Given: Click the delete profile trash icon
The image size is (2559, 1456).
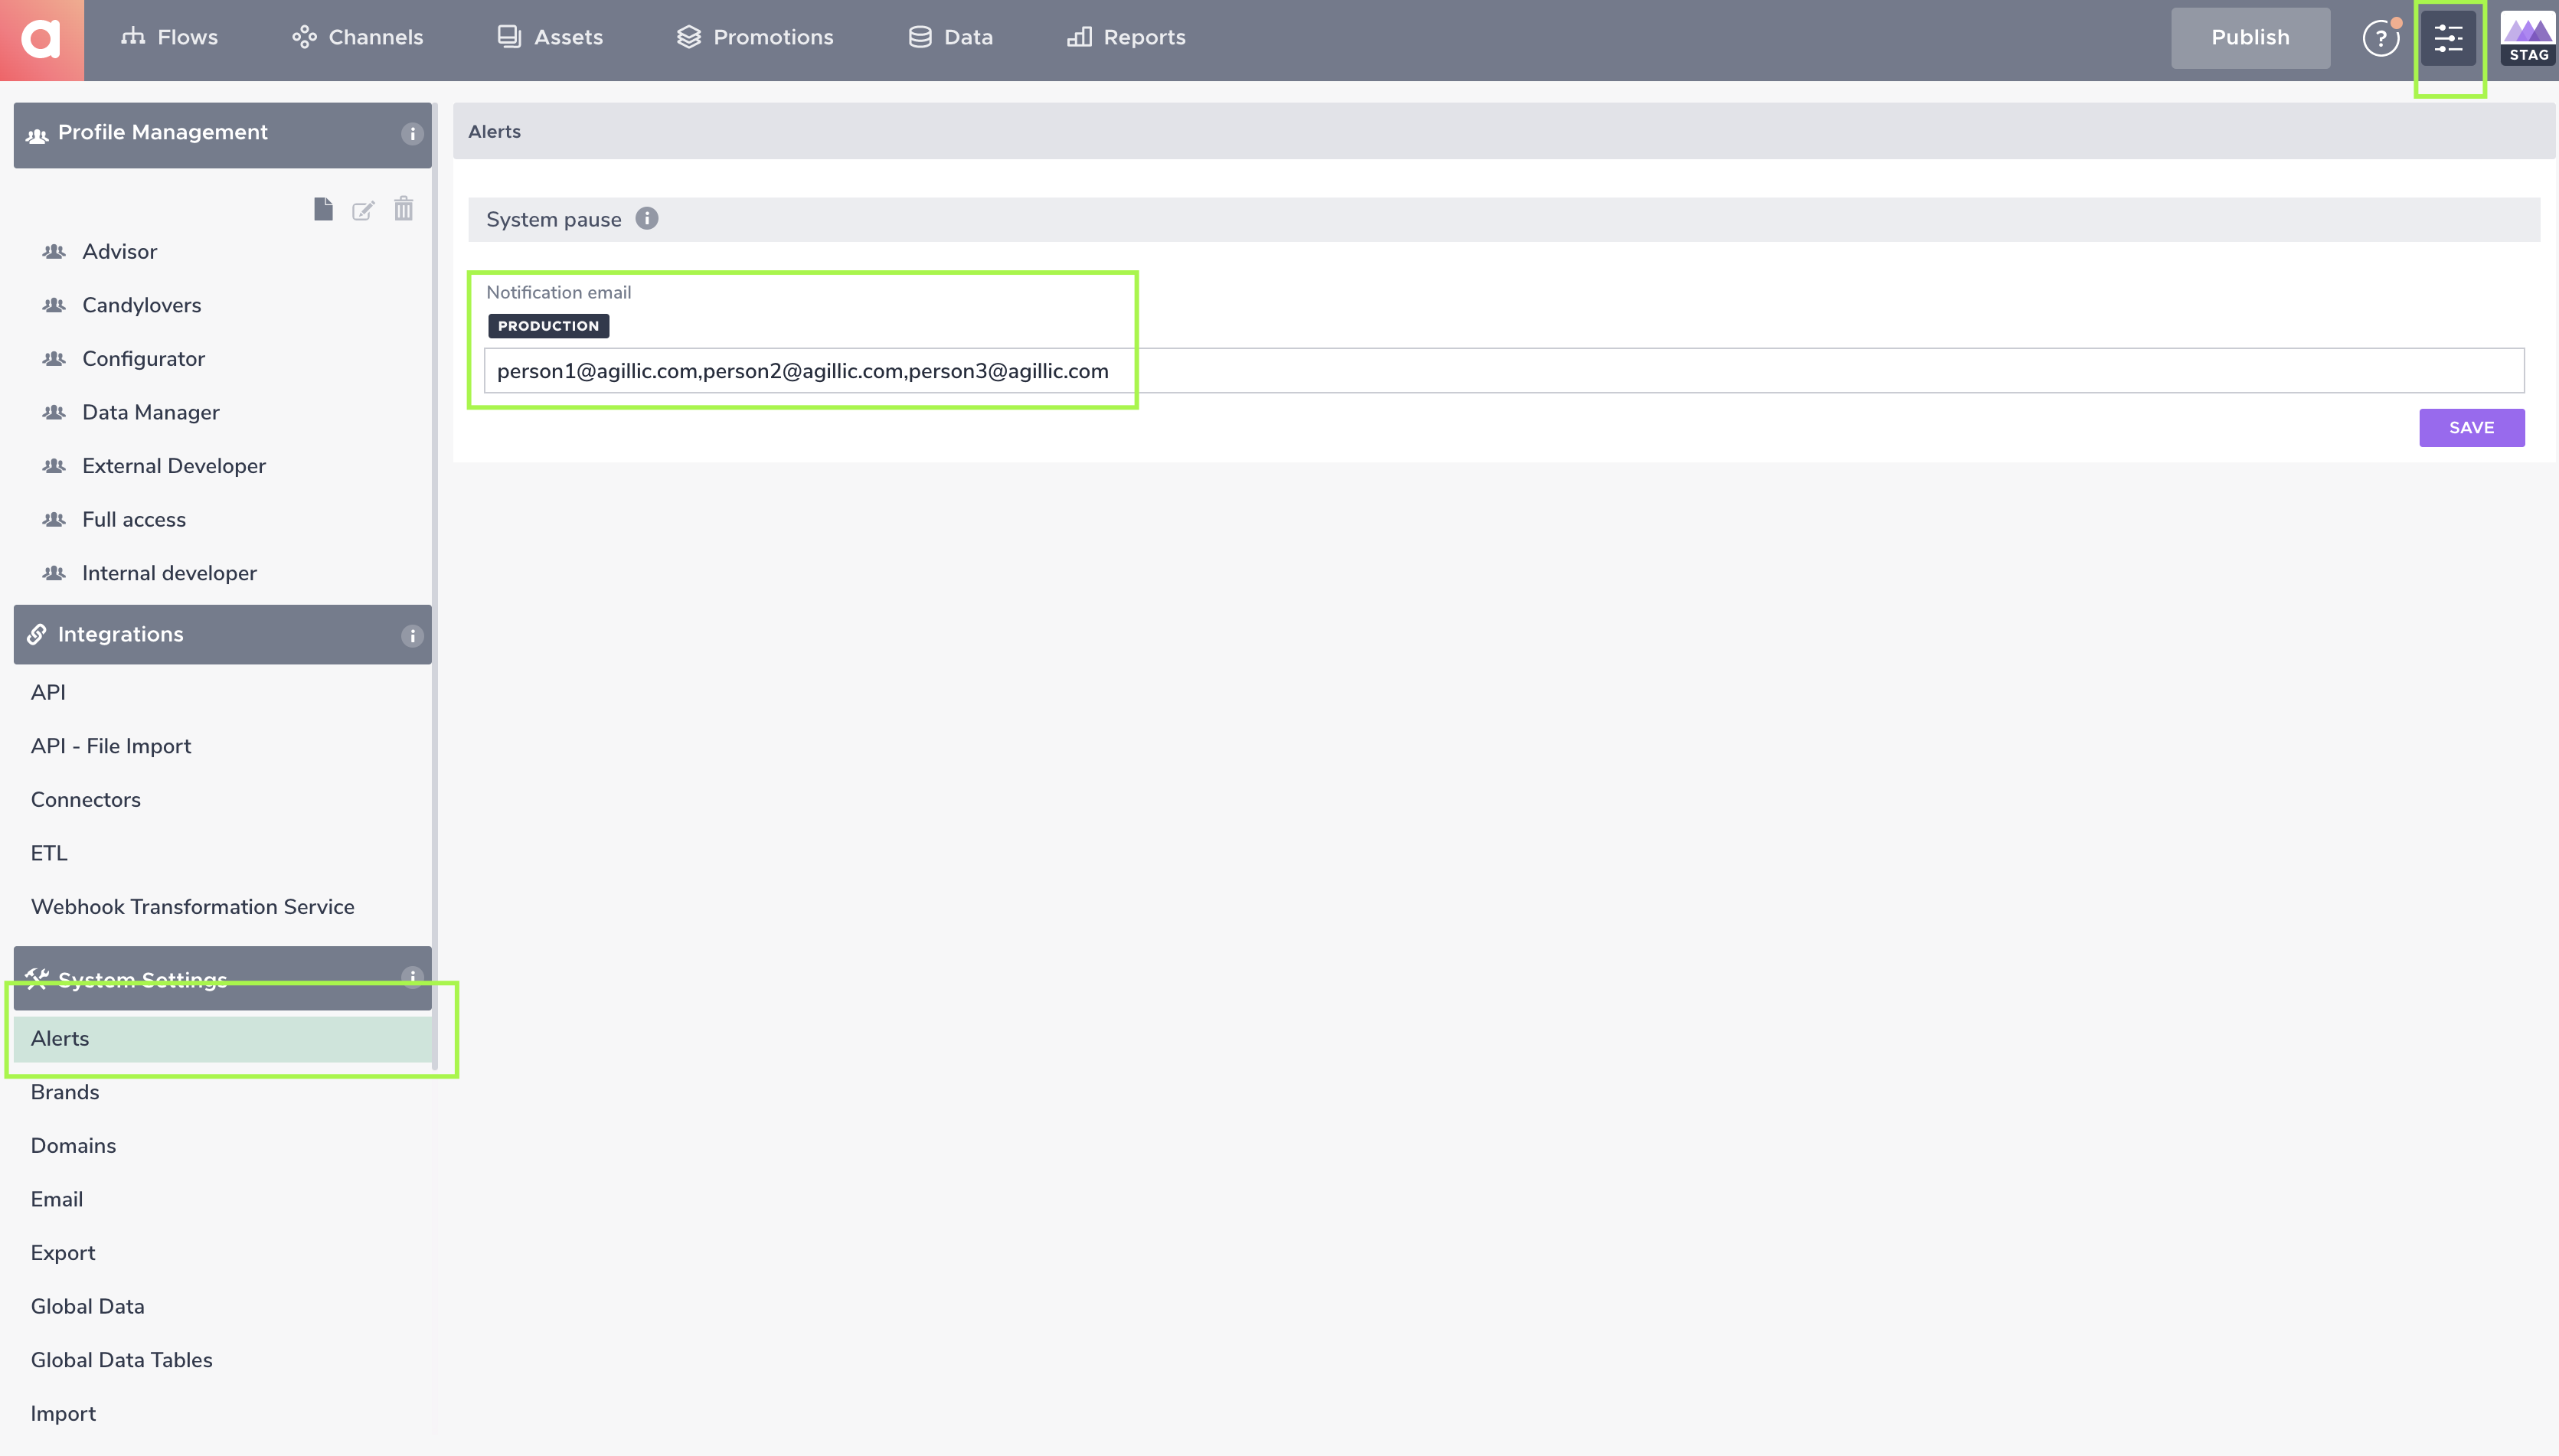Looking at the screenshot, I should point(403,209).
